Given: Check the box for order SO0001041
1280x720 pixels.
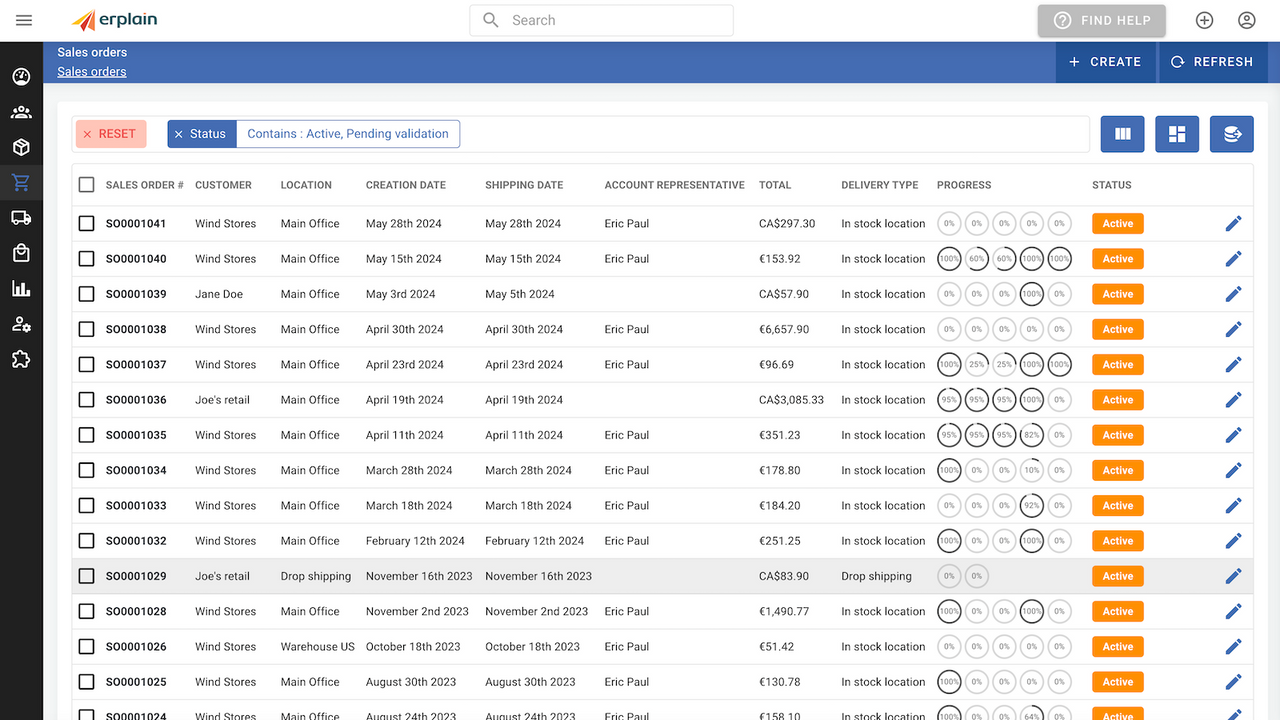Looking at the screenshot, I should pyautogui.click(x=87, y=224).
